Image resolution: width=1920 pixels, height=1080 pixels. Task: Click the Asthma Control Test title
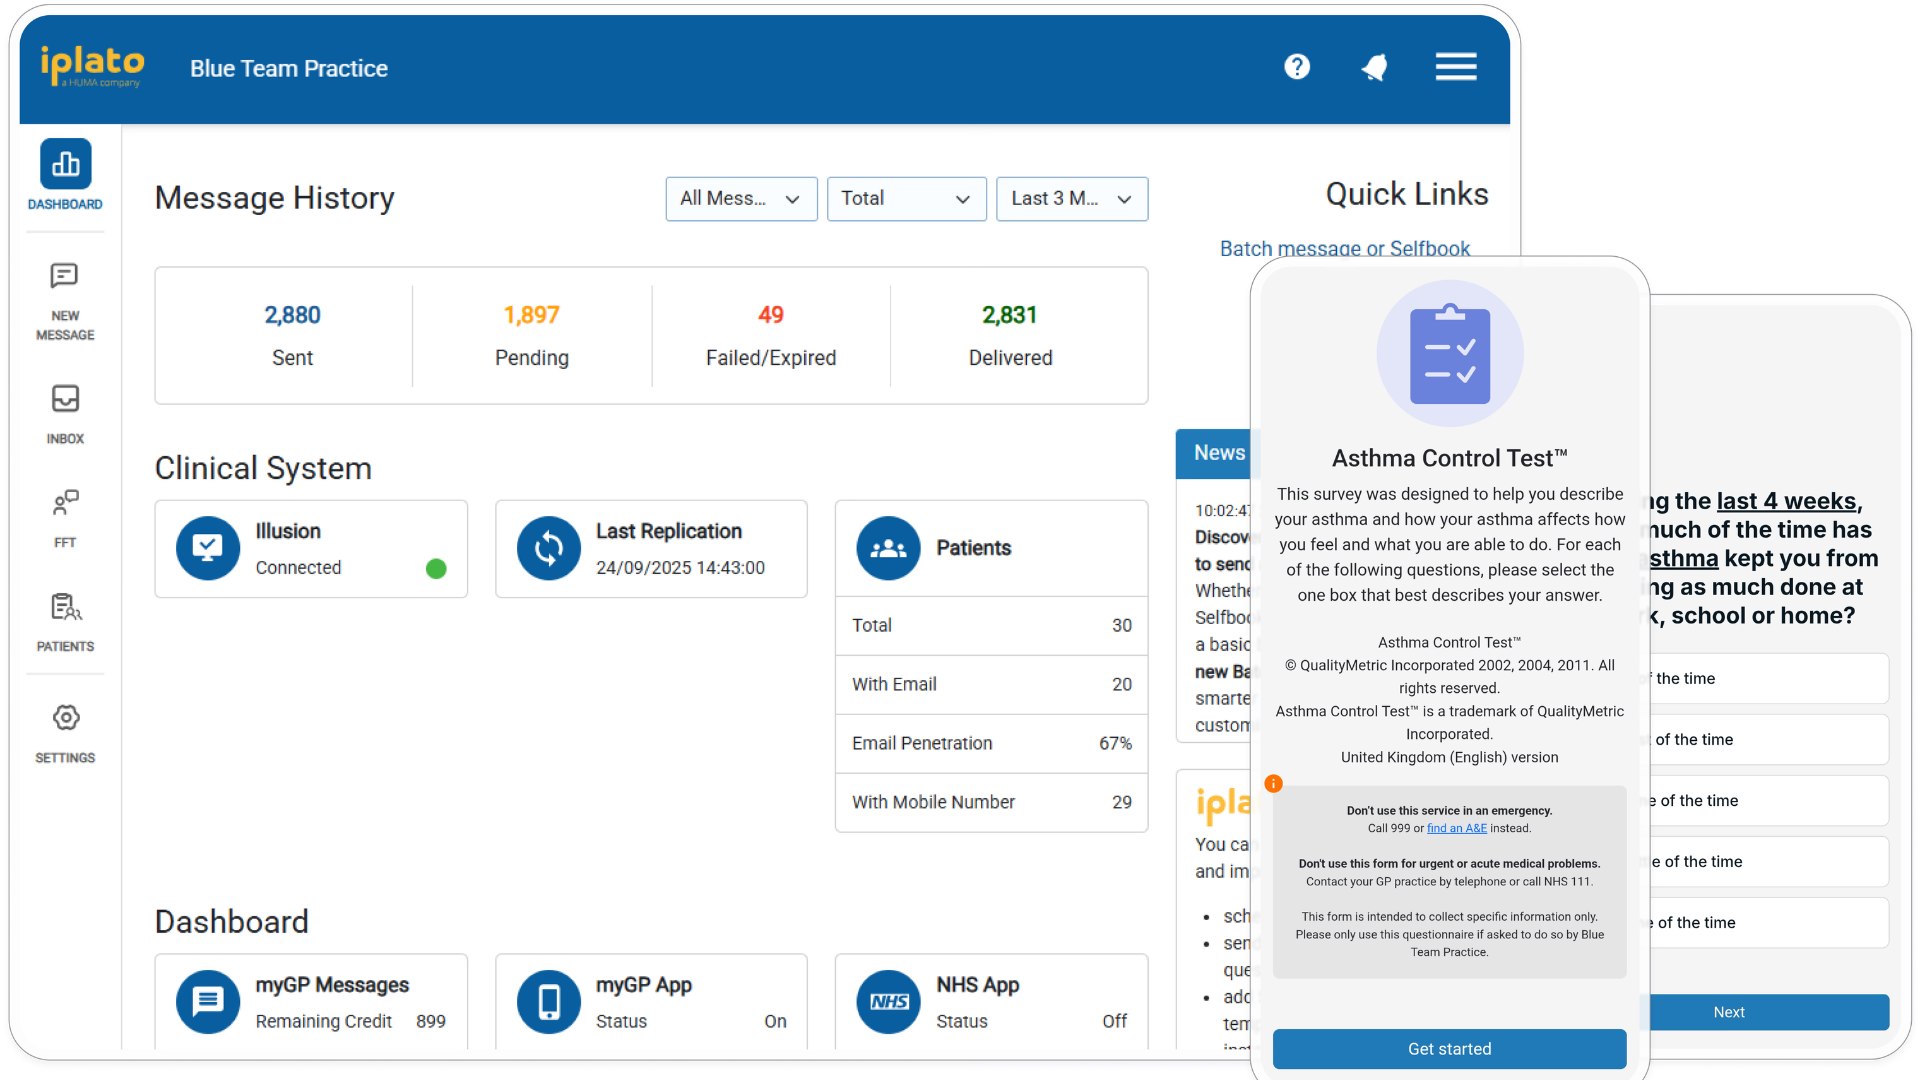(1449, 458)
